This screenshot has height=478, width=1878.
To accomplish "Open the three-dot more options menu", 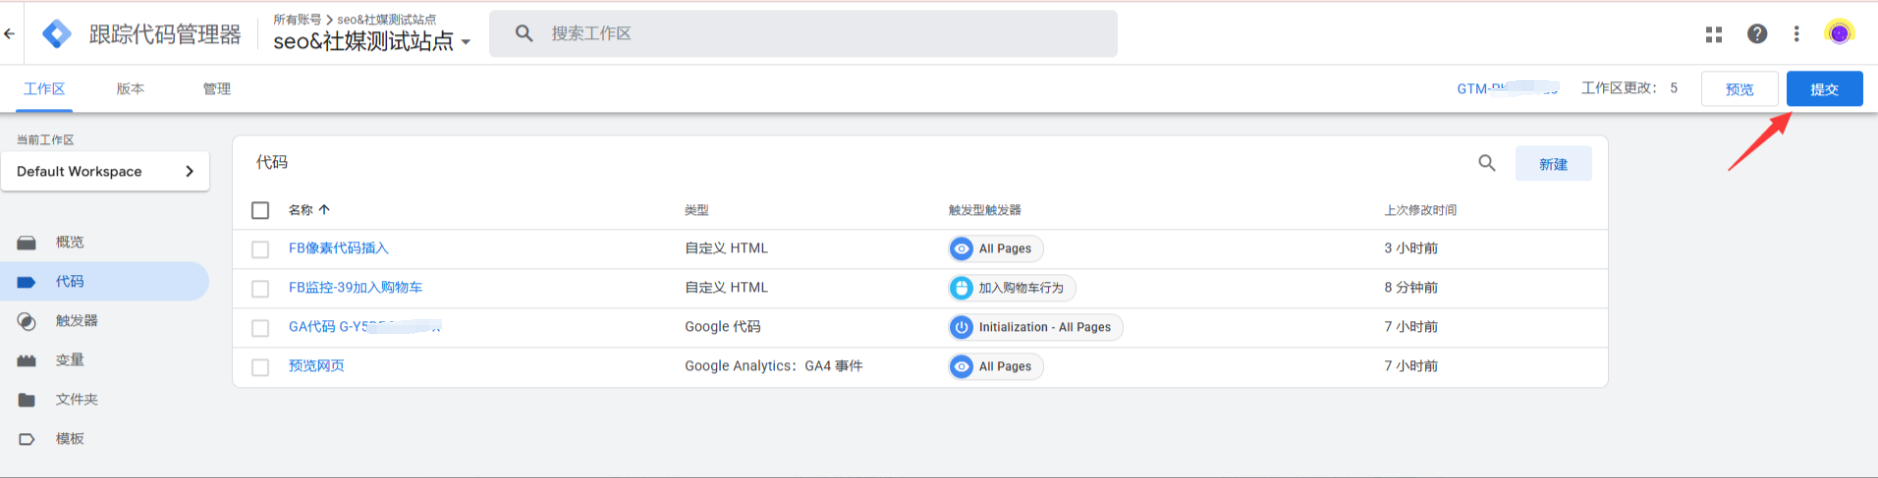I will click(x=1796, y=34).
